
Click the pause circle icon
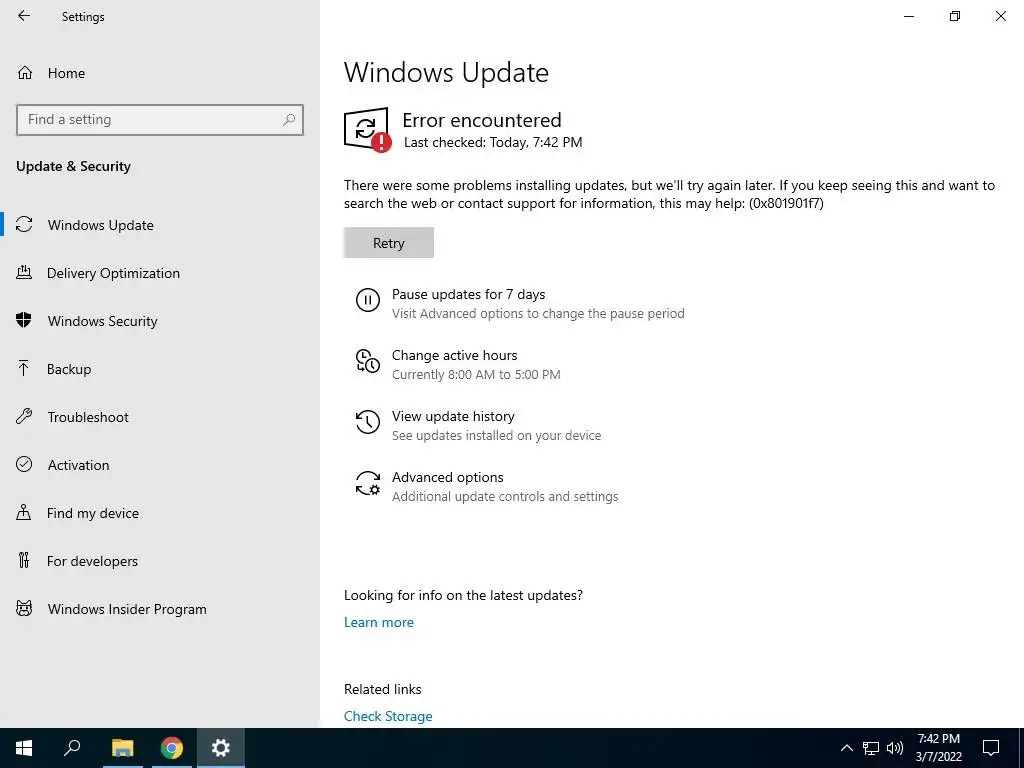(x=368, y=300)
